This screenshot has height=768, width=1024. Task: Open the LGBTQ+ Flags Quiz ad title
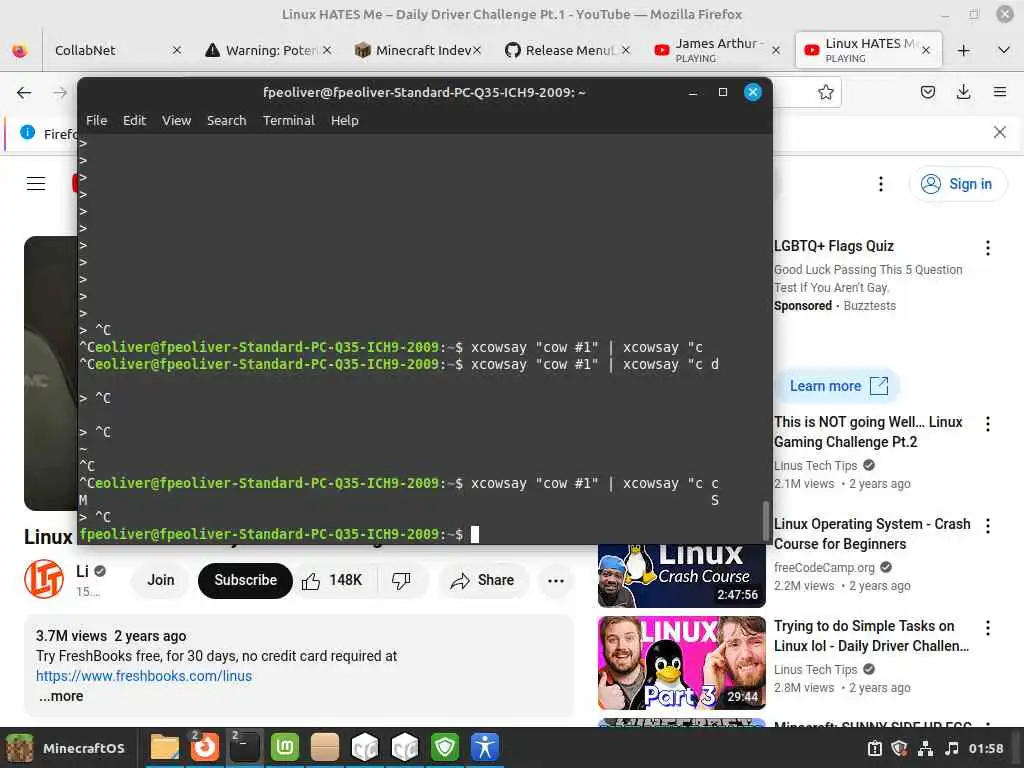tap(834, 246)
